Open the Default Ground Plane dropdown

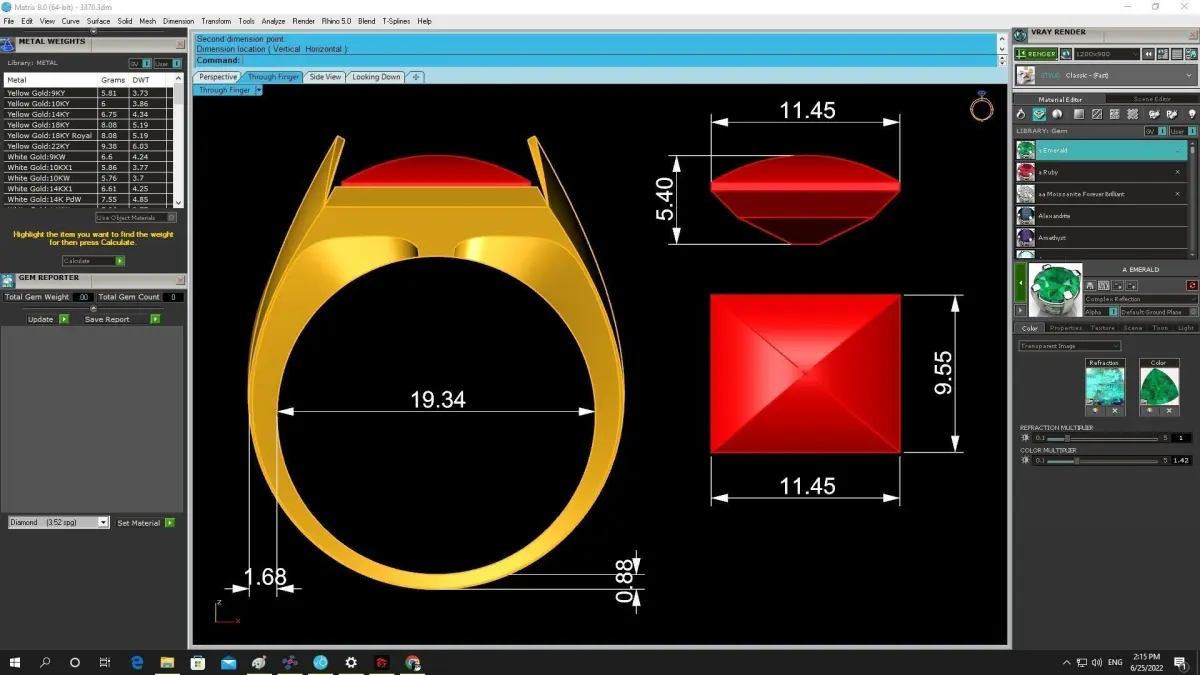point(1158,312)
